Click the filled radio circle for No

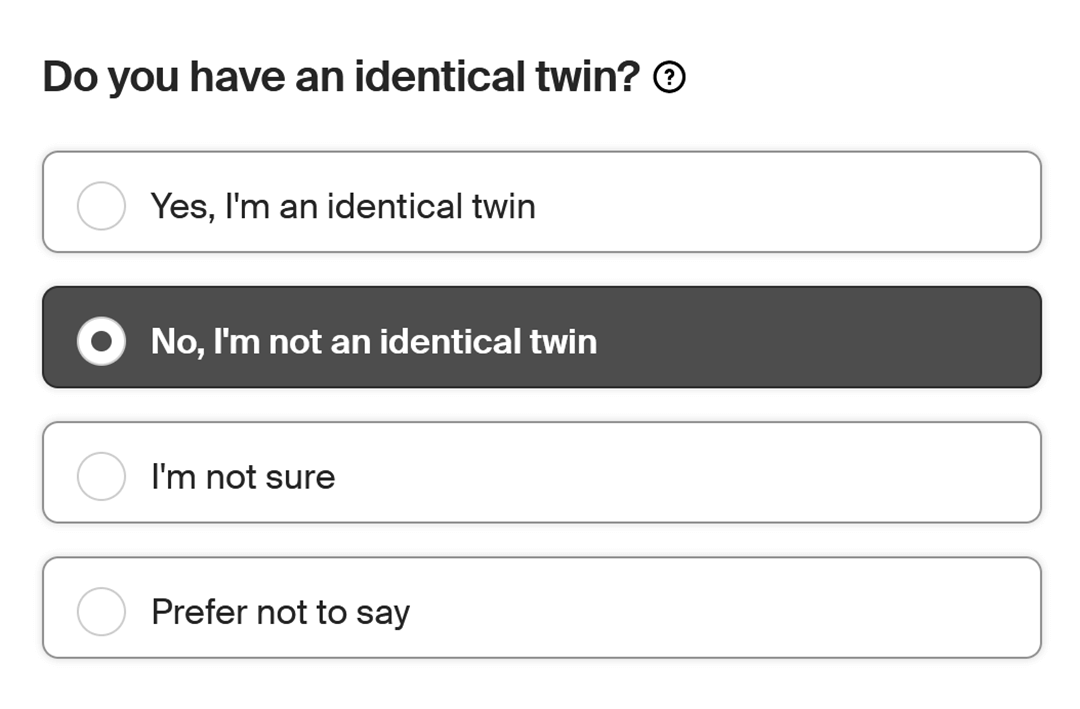[x=101, y=341]
